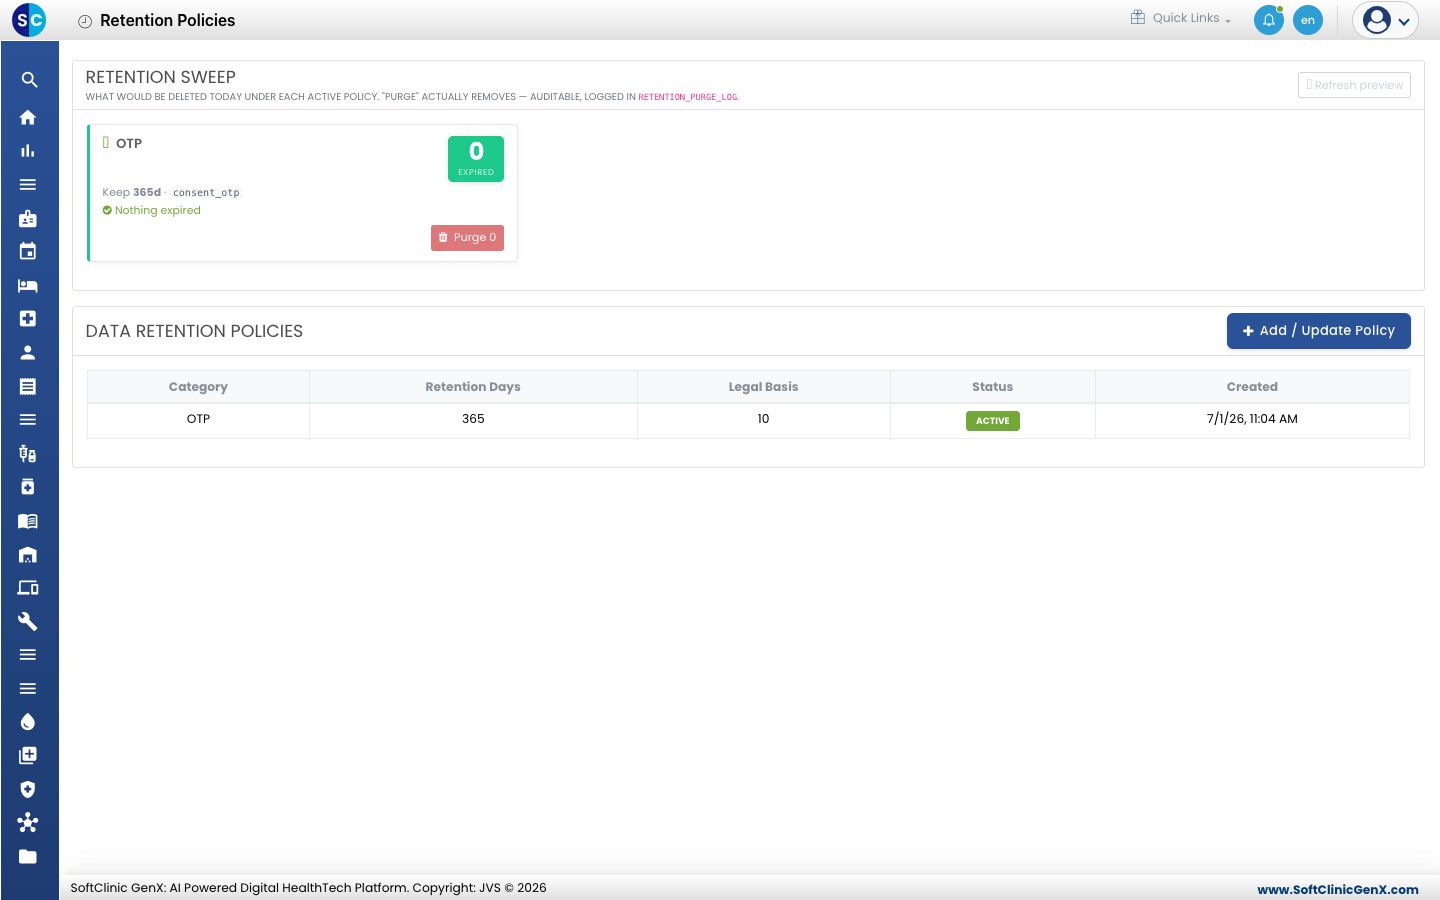Click the 0 Expired badge

click(x=476, y=159)
